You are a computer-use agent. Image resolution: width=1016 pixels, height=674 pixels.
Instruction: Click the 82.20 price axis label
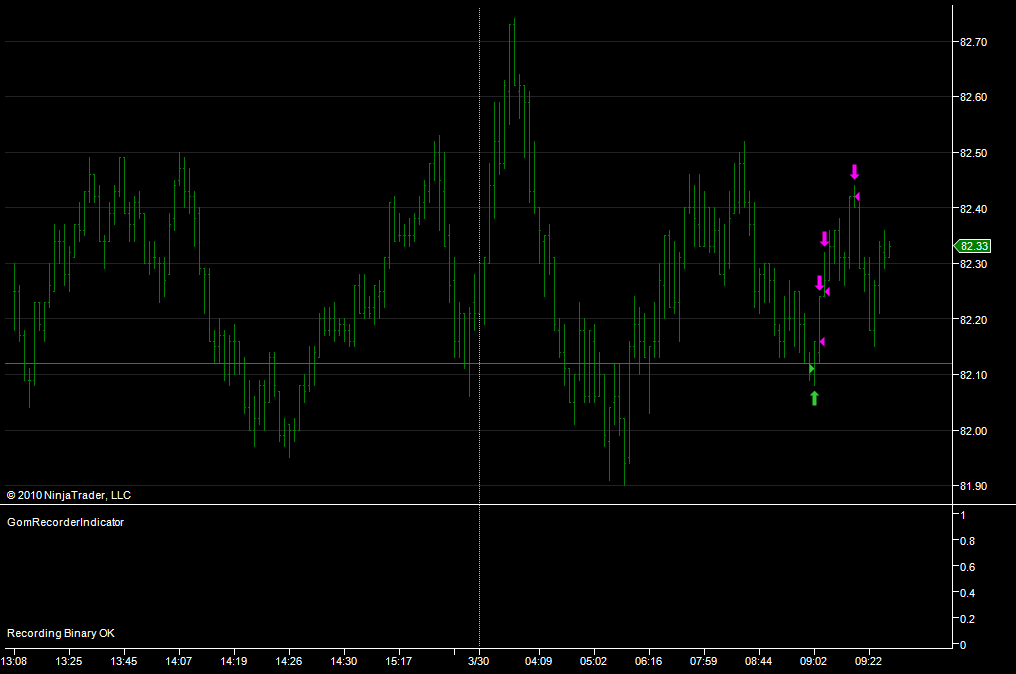coord(973,320)
